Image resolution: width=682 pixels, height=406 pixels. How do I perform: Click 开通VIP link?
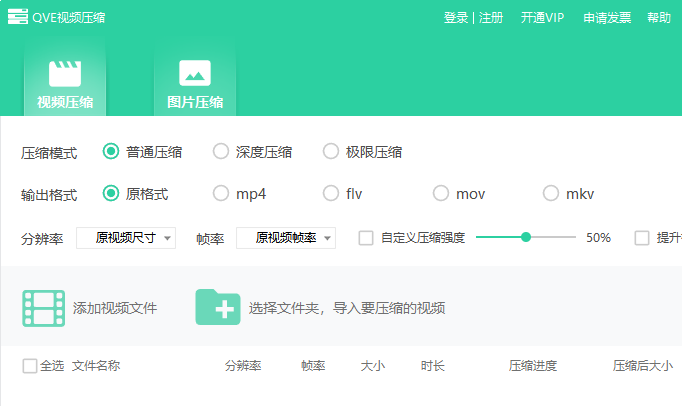[542, 18]
